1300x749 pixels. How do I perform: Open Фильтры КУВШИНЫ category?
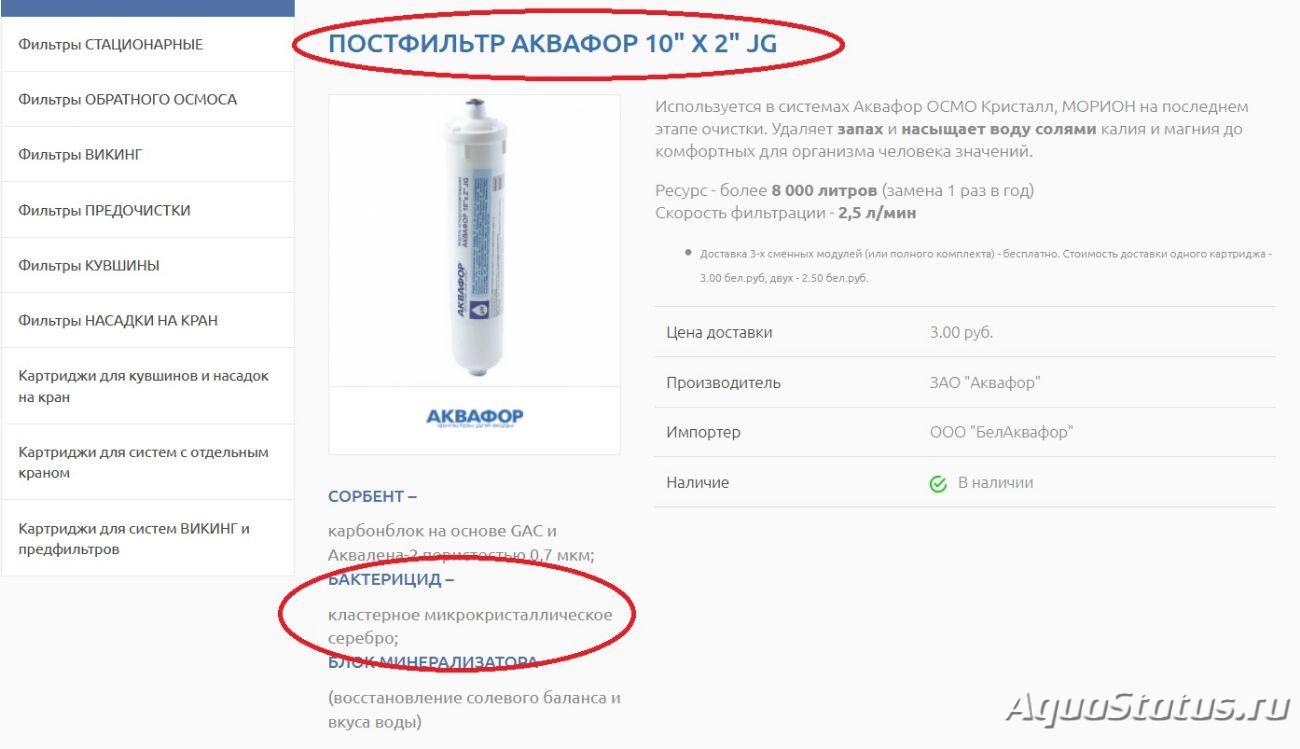click(x=148, y=265)
